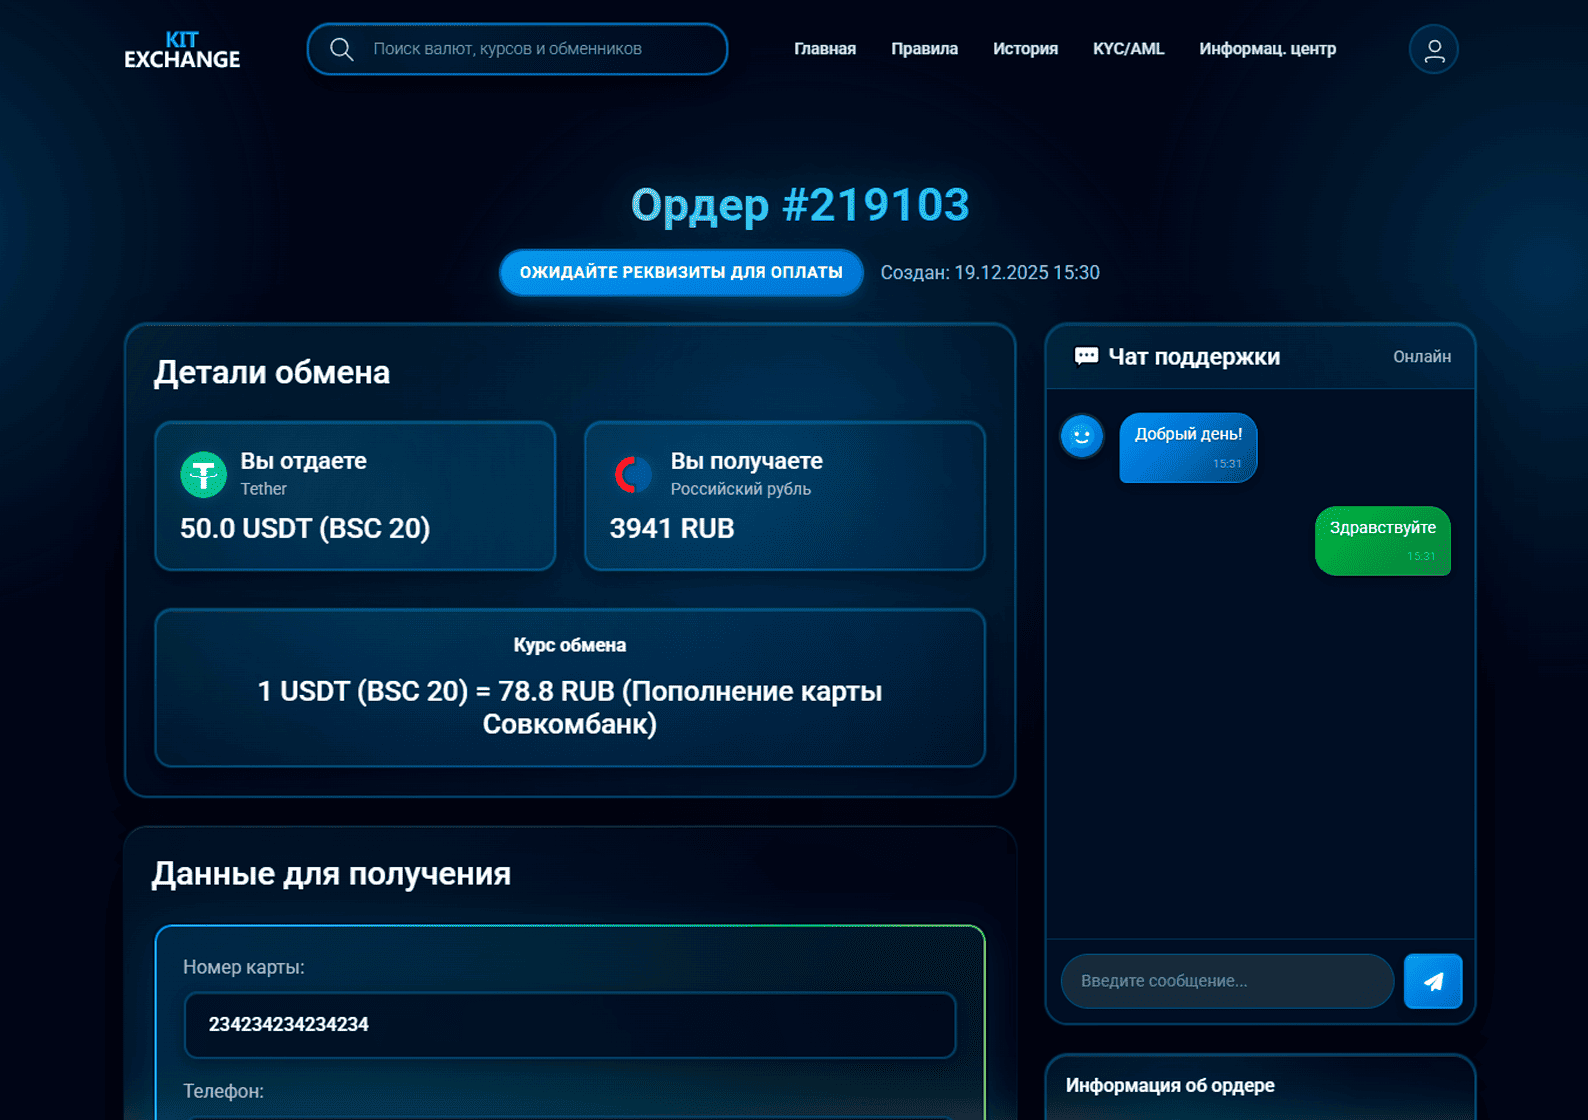Viewport: 1588px width, 1120px height.
Task: Open the user profile icon
Action: click(1433, 50)
